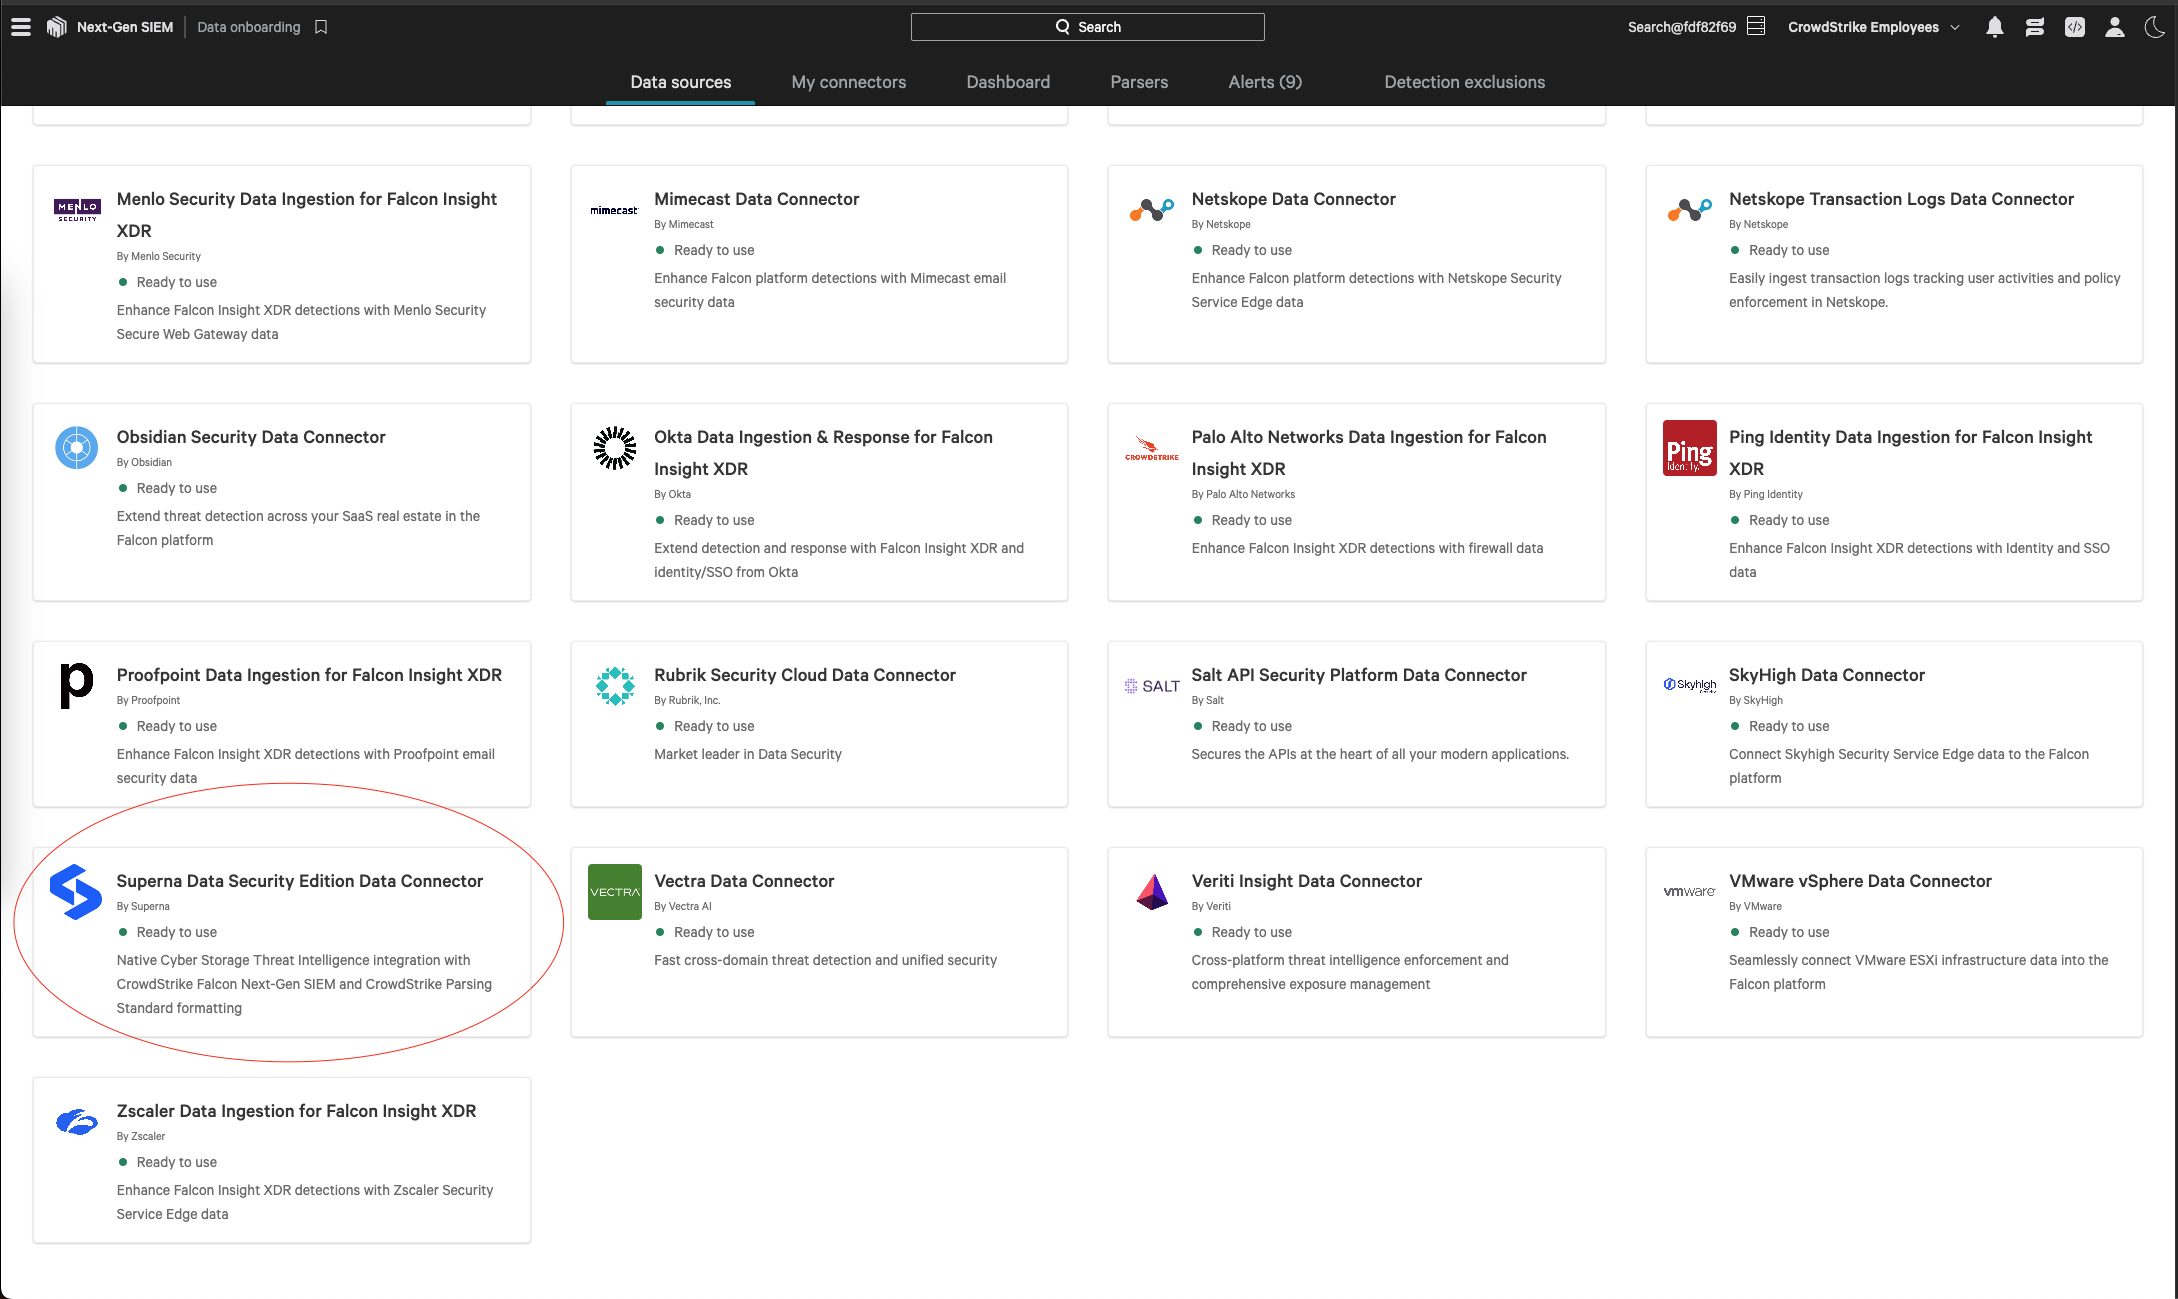Open Ping Identity Data Ingestion title
This screenshot has width=2178, height=1299.
(1910, 453)
